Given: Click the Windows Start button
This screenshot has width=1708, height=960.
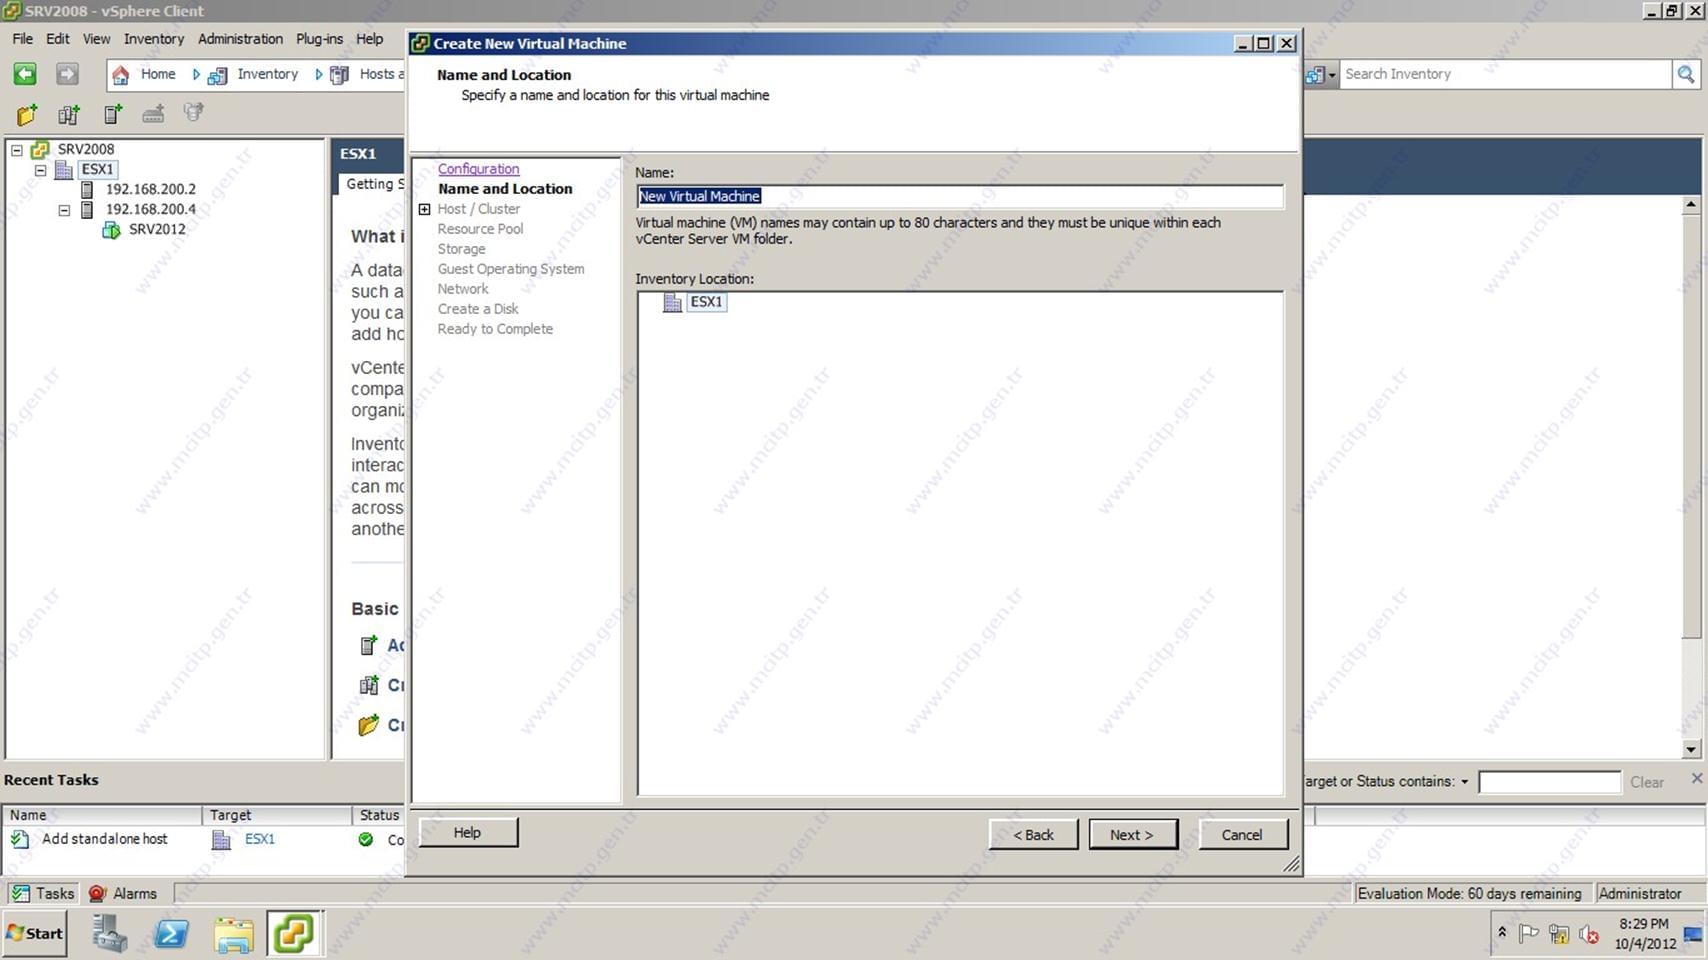Looking at the screenshot, I should click(x=35, y=933).
